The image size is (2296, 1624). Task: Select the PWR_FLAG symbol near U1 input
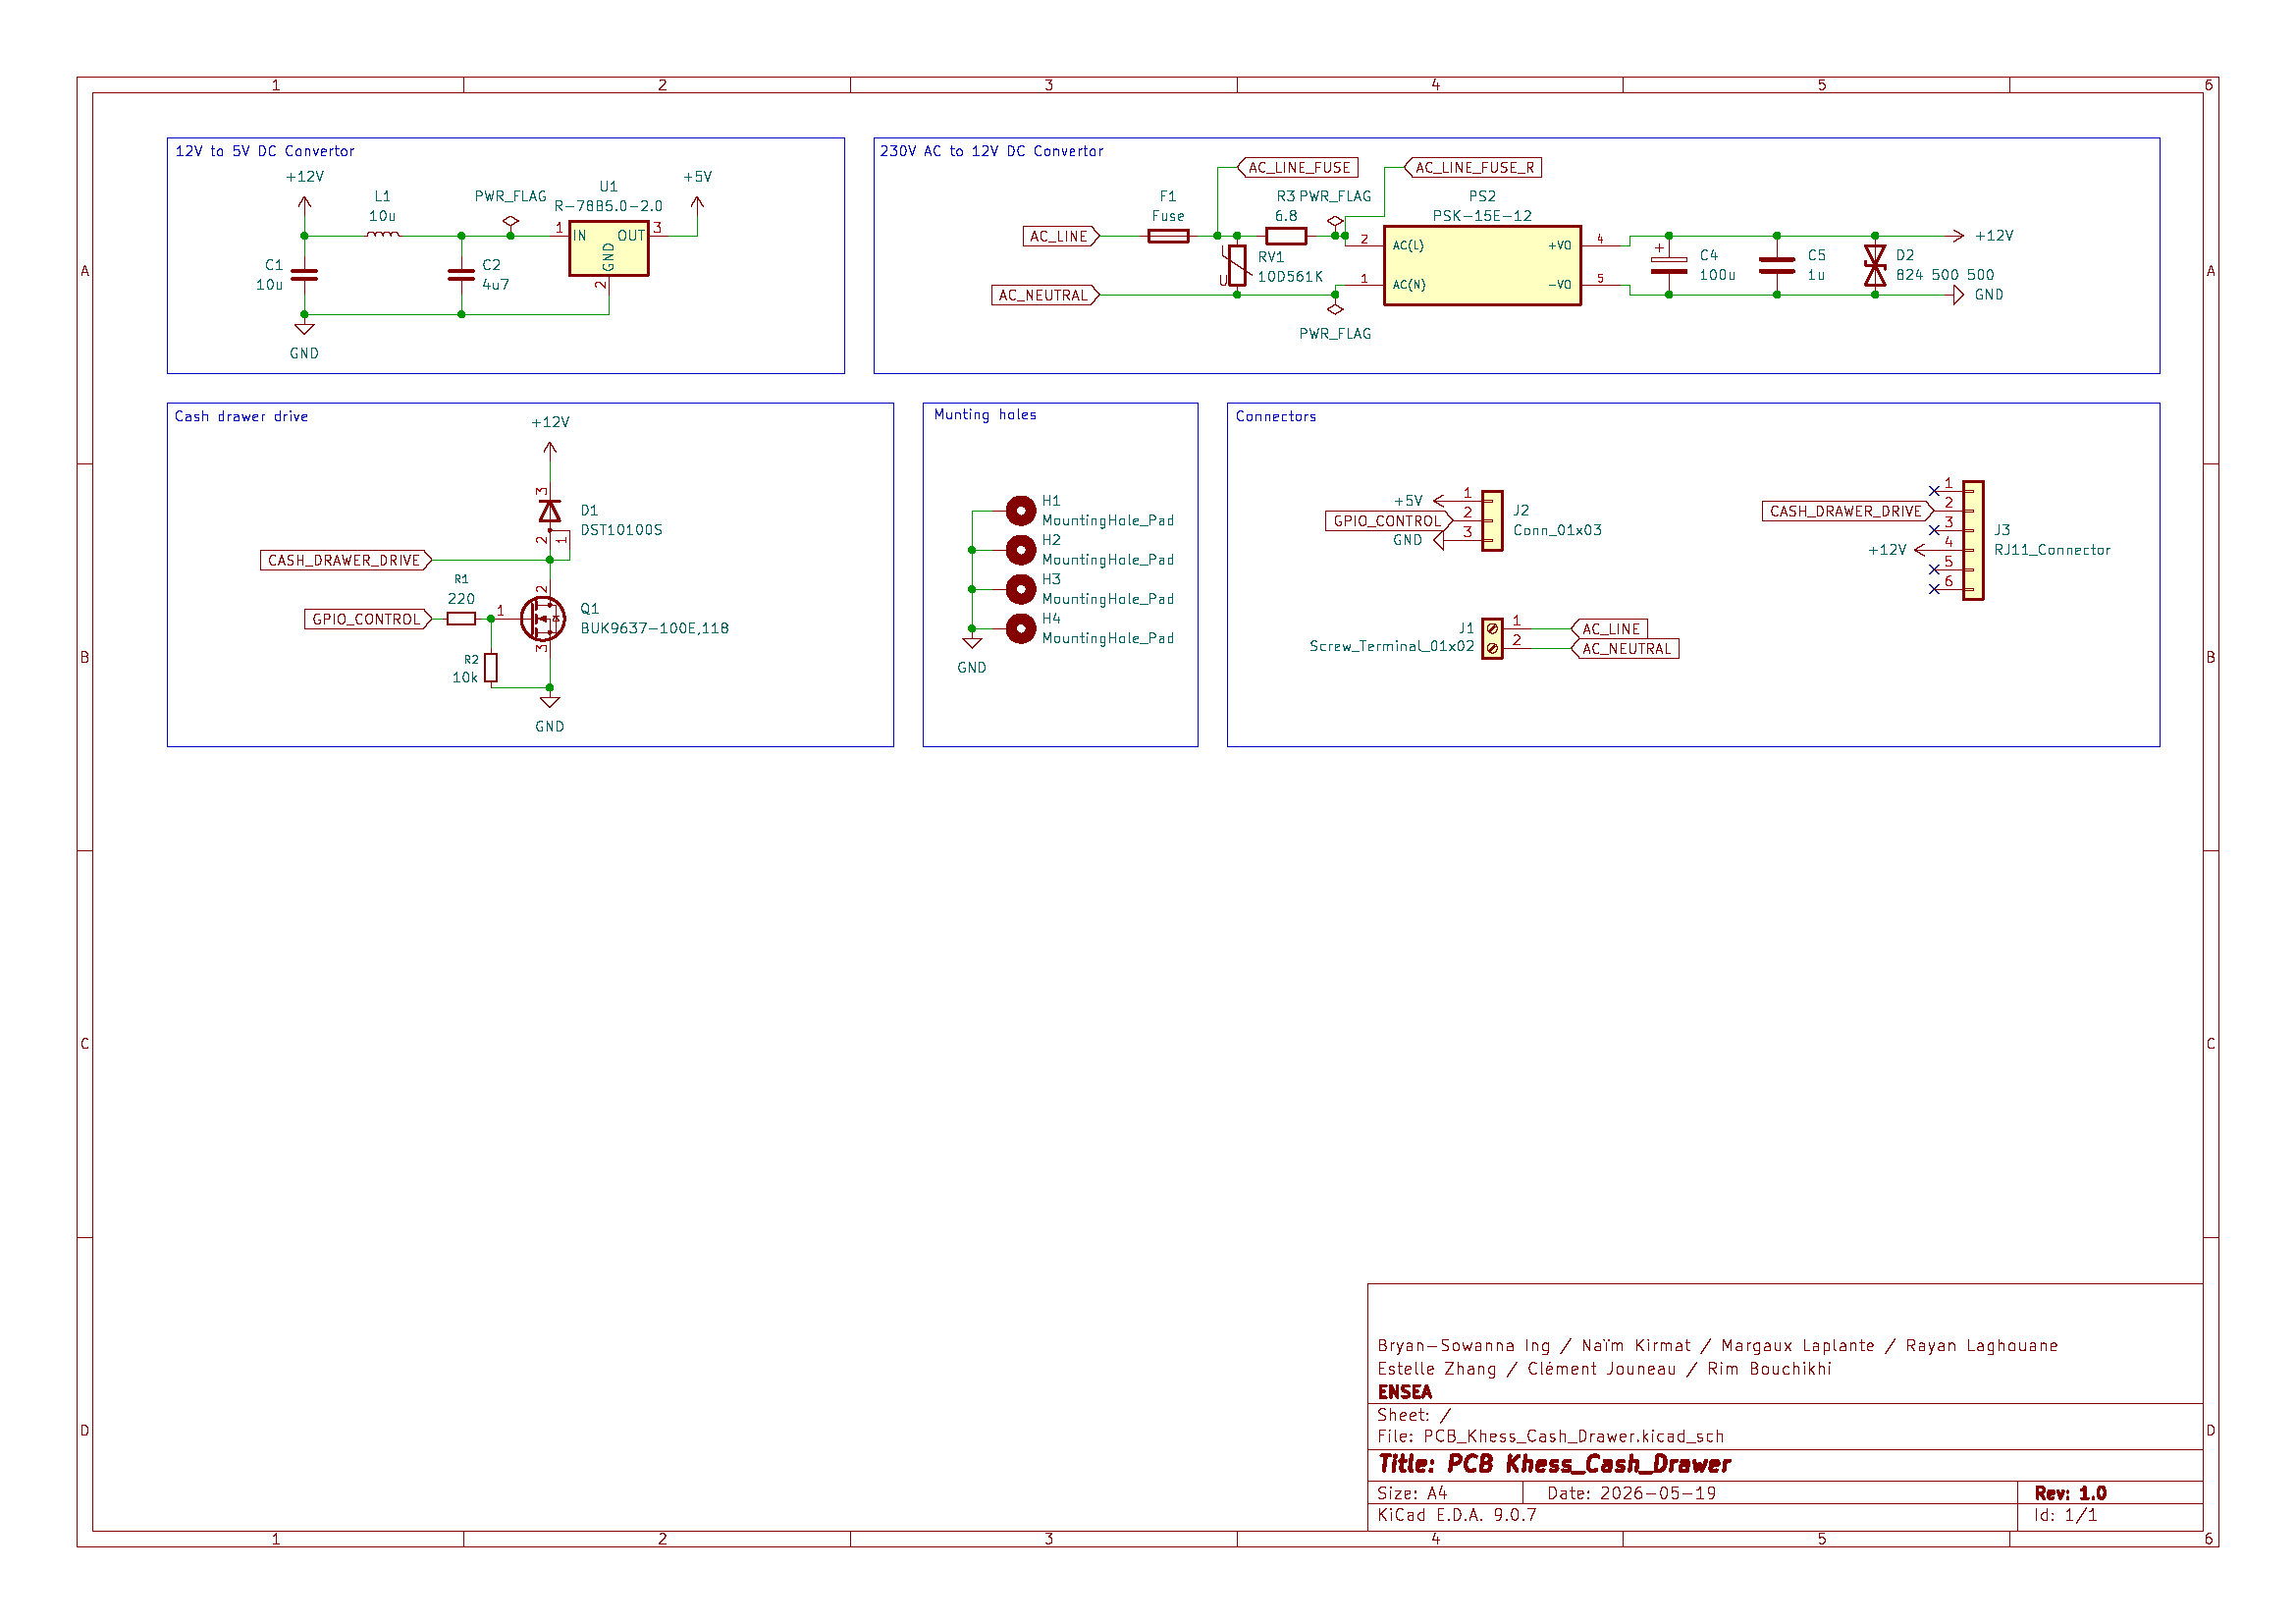click(x=510, y=221)
